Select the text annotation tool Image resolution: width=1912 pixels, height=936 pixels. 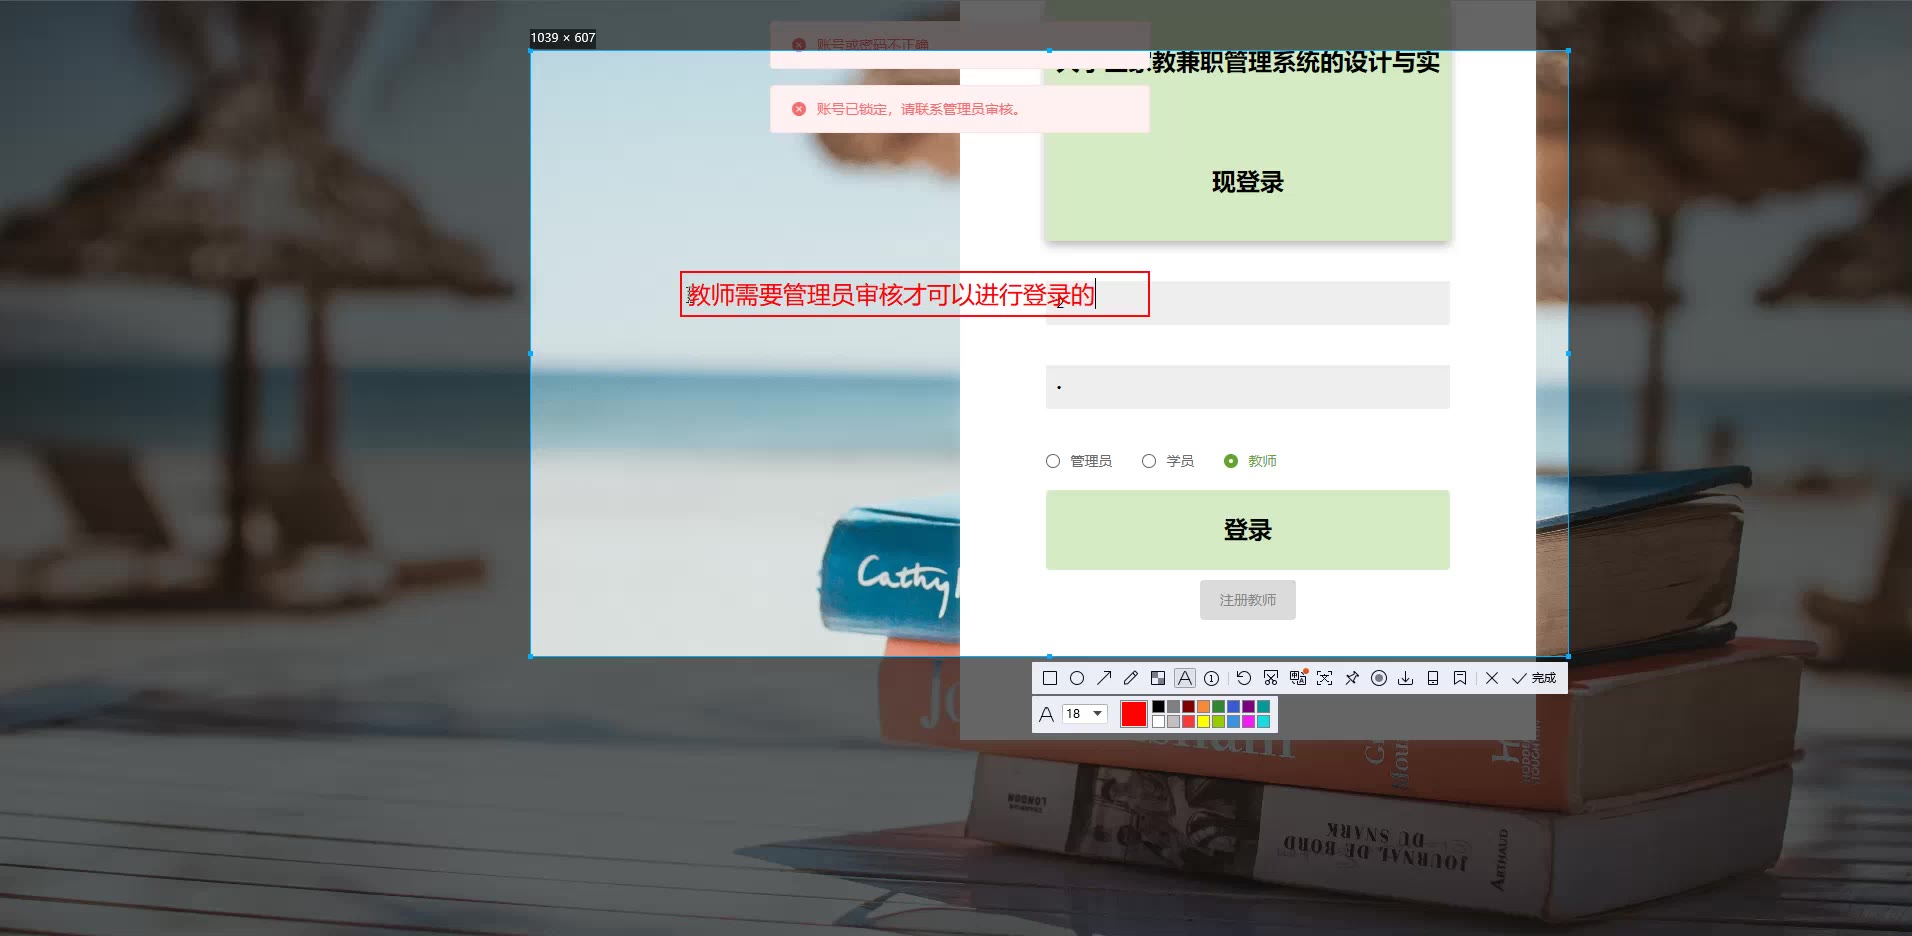1185,678
